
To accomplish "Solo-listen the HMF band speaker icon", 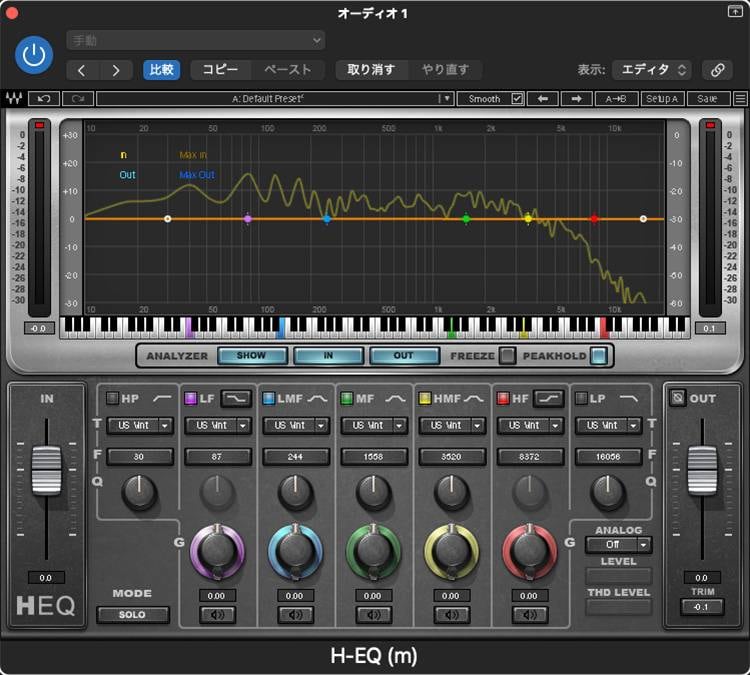I will (x=452, y=615).
